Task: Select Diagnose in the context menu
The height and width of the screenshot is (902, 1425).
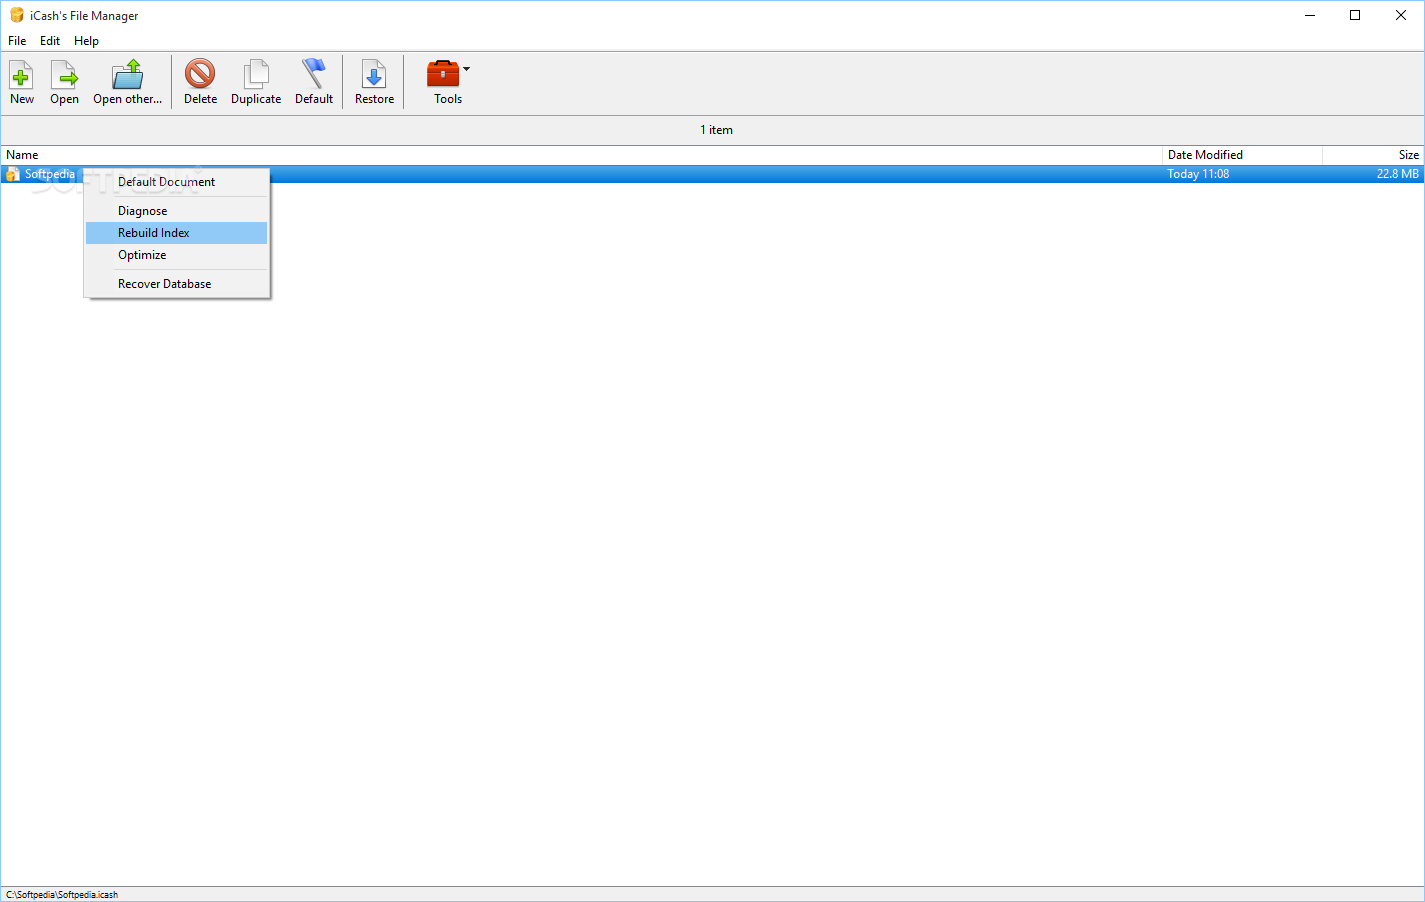Action: point(177,211)
